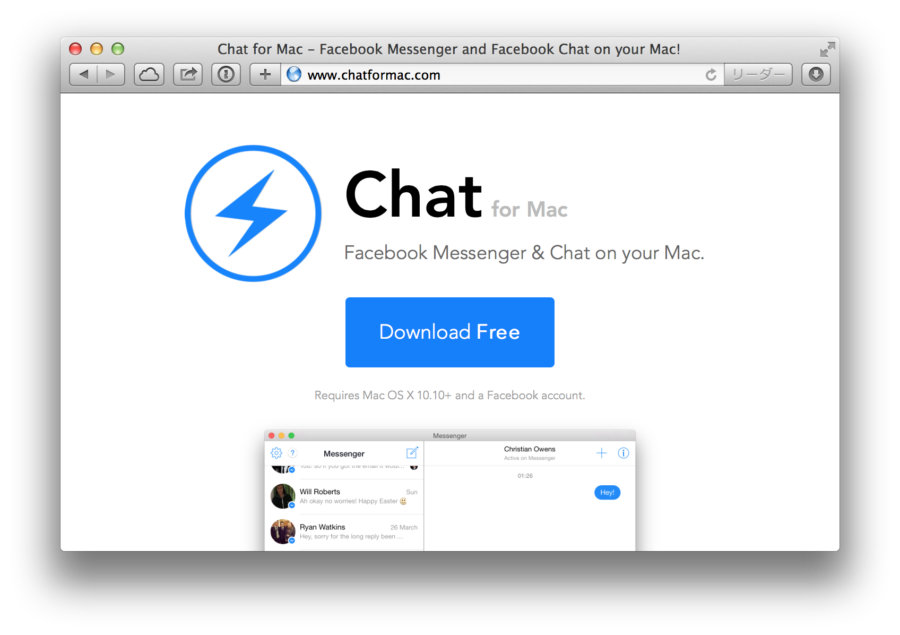Minimize the Safari window with yellow button
Viewport: 900px width, 635px height.
click(x=96, y=49)
